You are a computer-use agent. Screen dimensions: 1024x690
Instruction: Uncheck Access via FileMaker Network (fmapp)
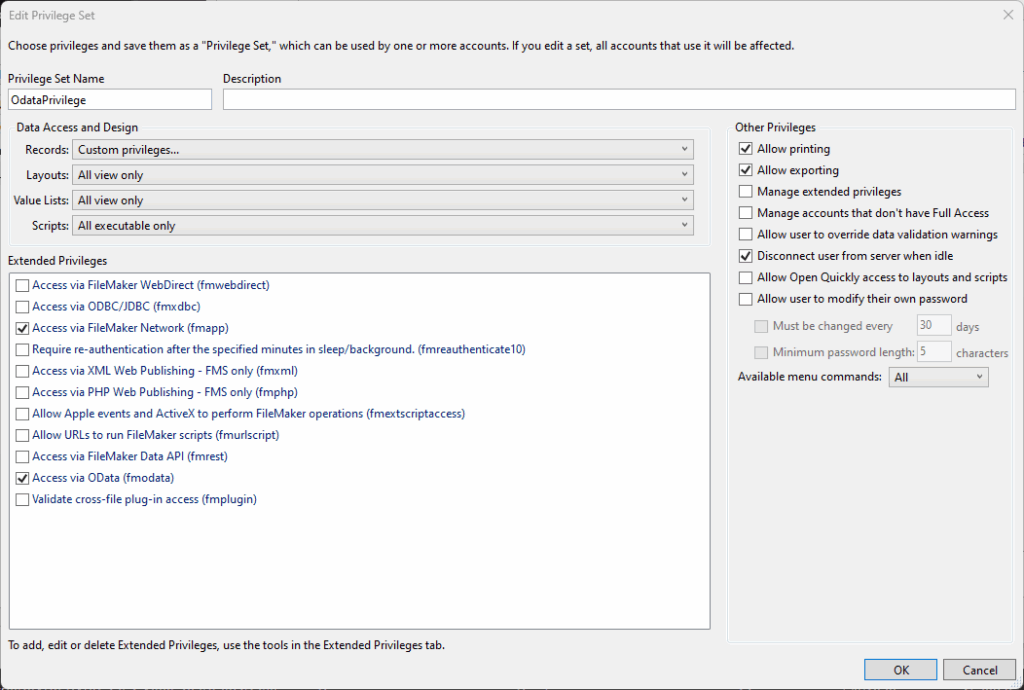[x=23, y=328]
